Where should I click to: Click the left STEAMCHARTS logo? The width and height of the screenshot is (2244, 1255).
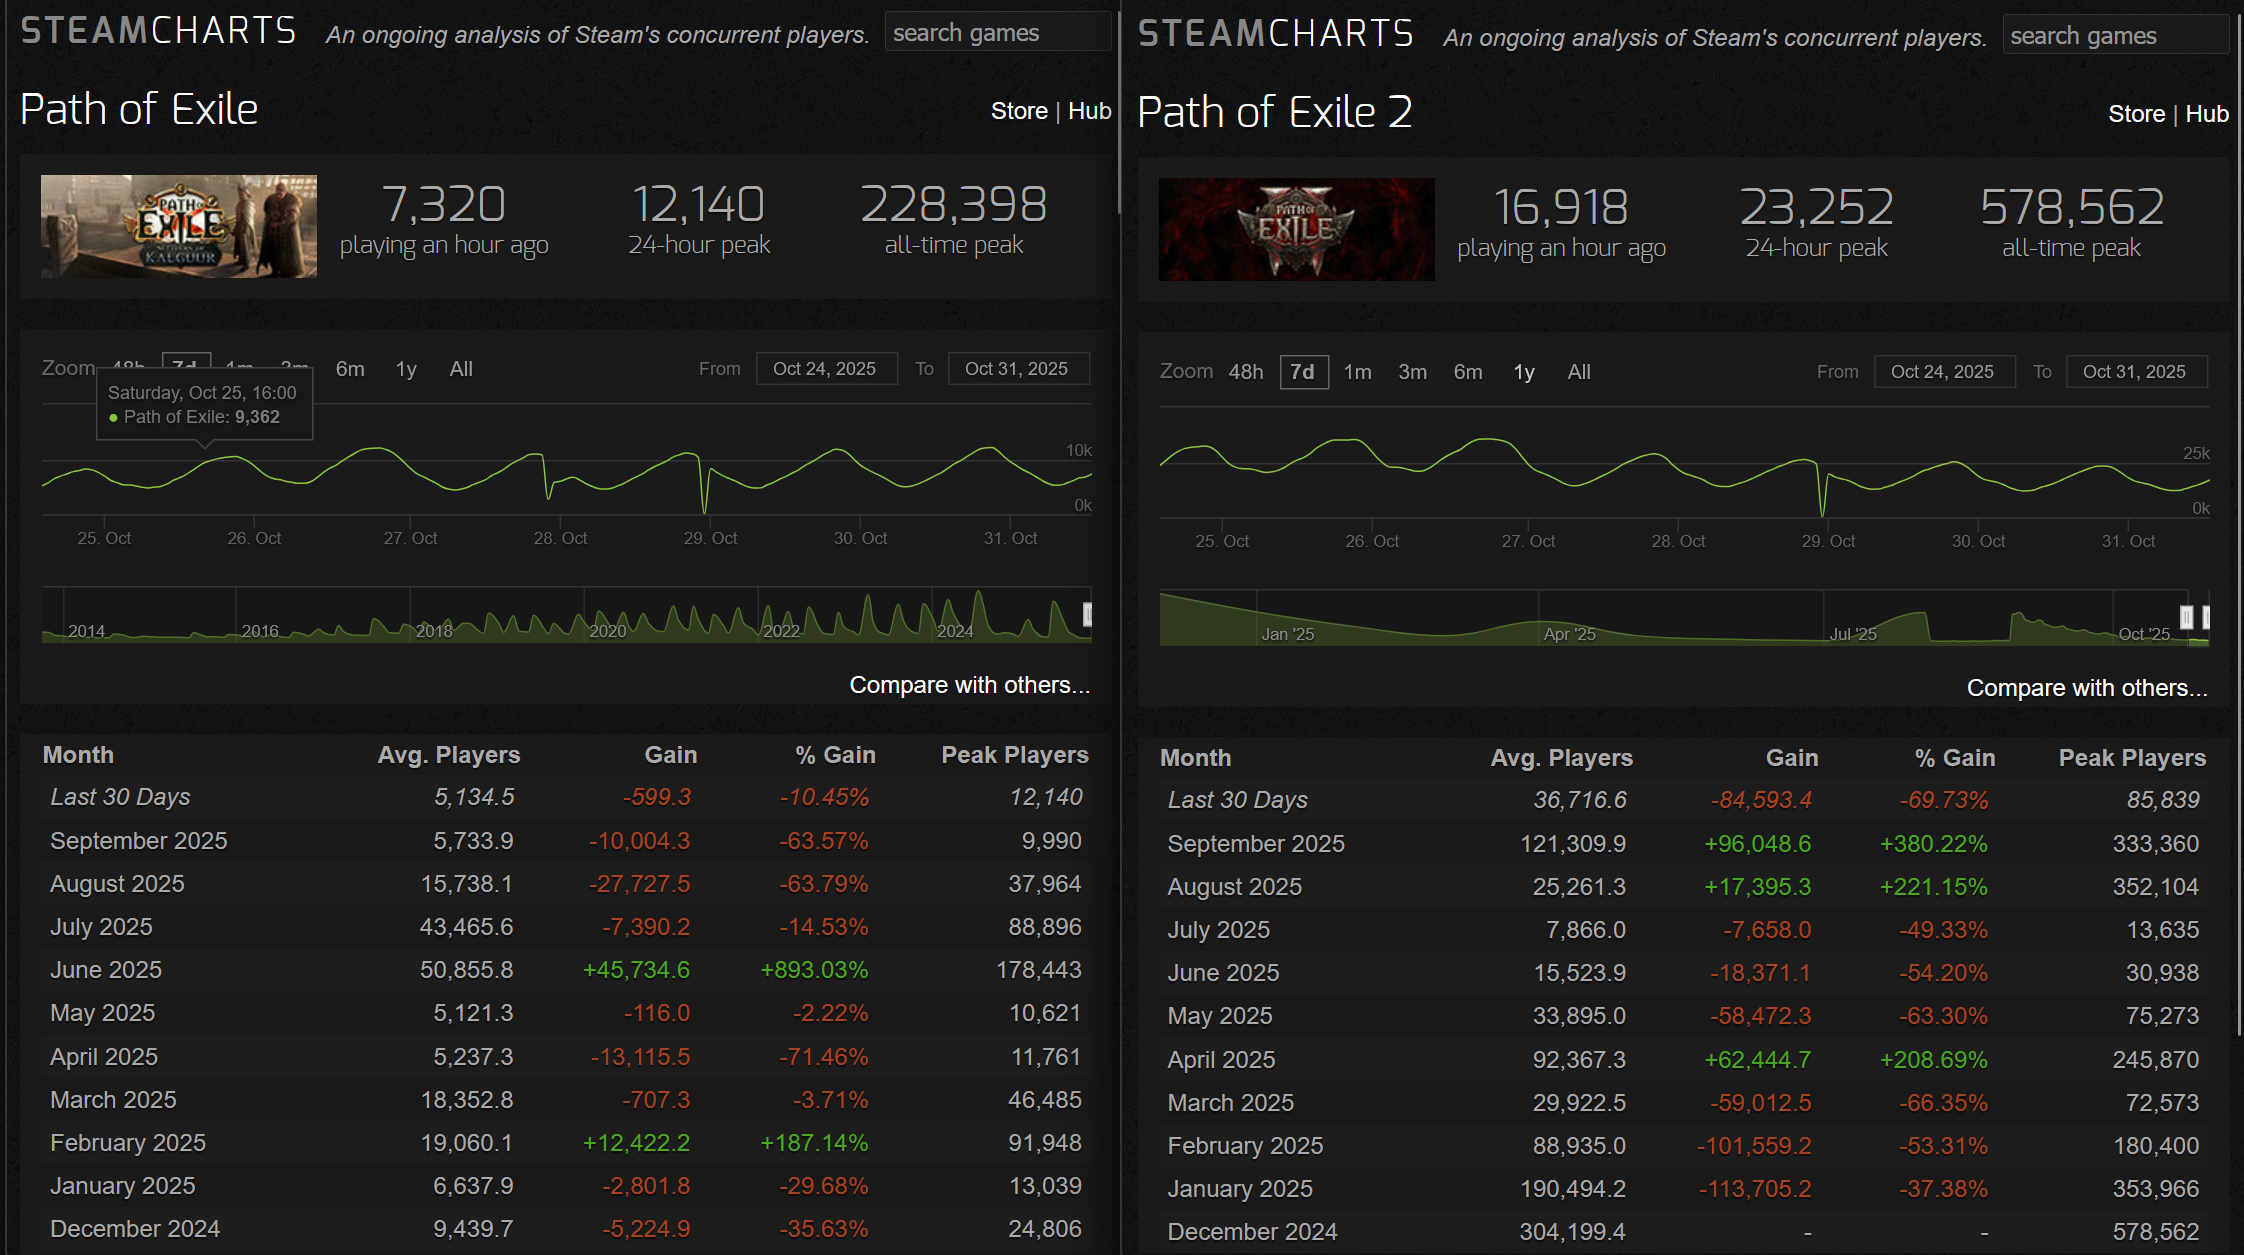(158, 31)
